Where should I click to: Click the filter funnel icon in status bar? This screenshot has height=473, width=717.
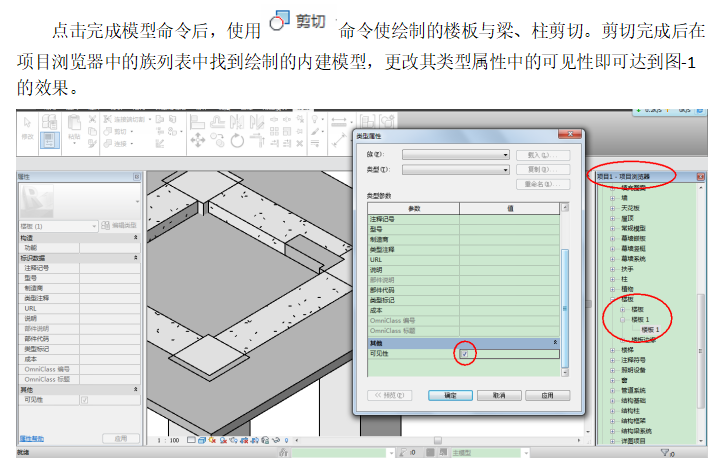pyautogui.click(x=665, y=452)
